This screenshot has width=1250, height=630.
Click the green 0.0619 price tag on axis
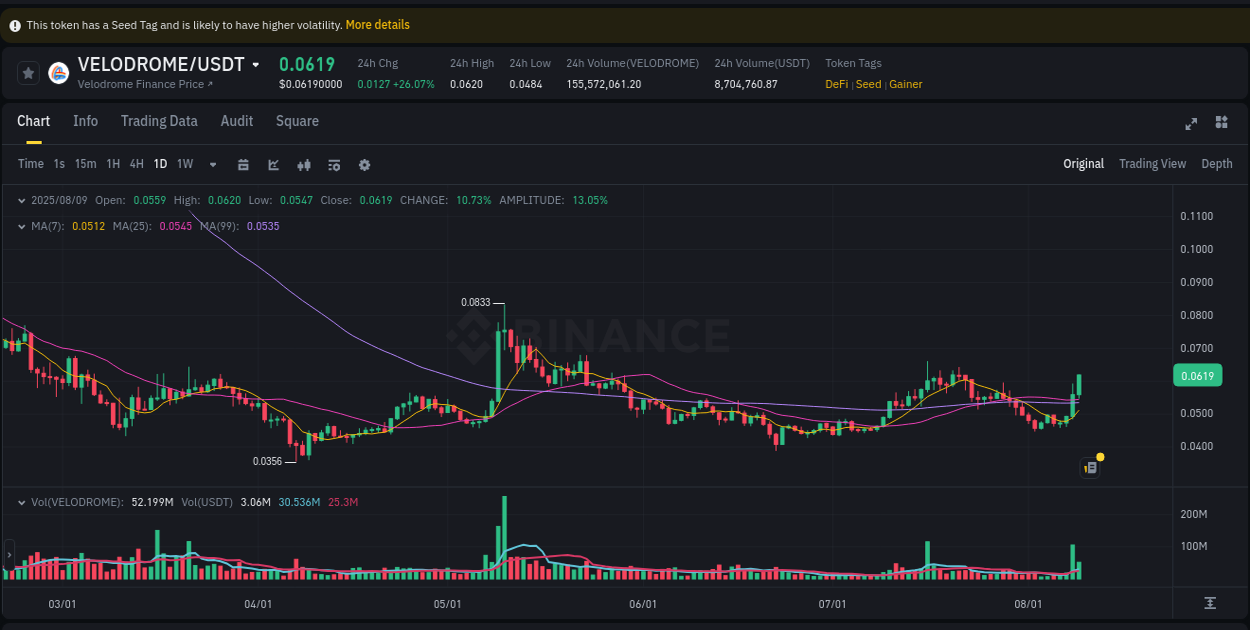(1197, 375)
